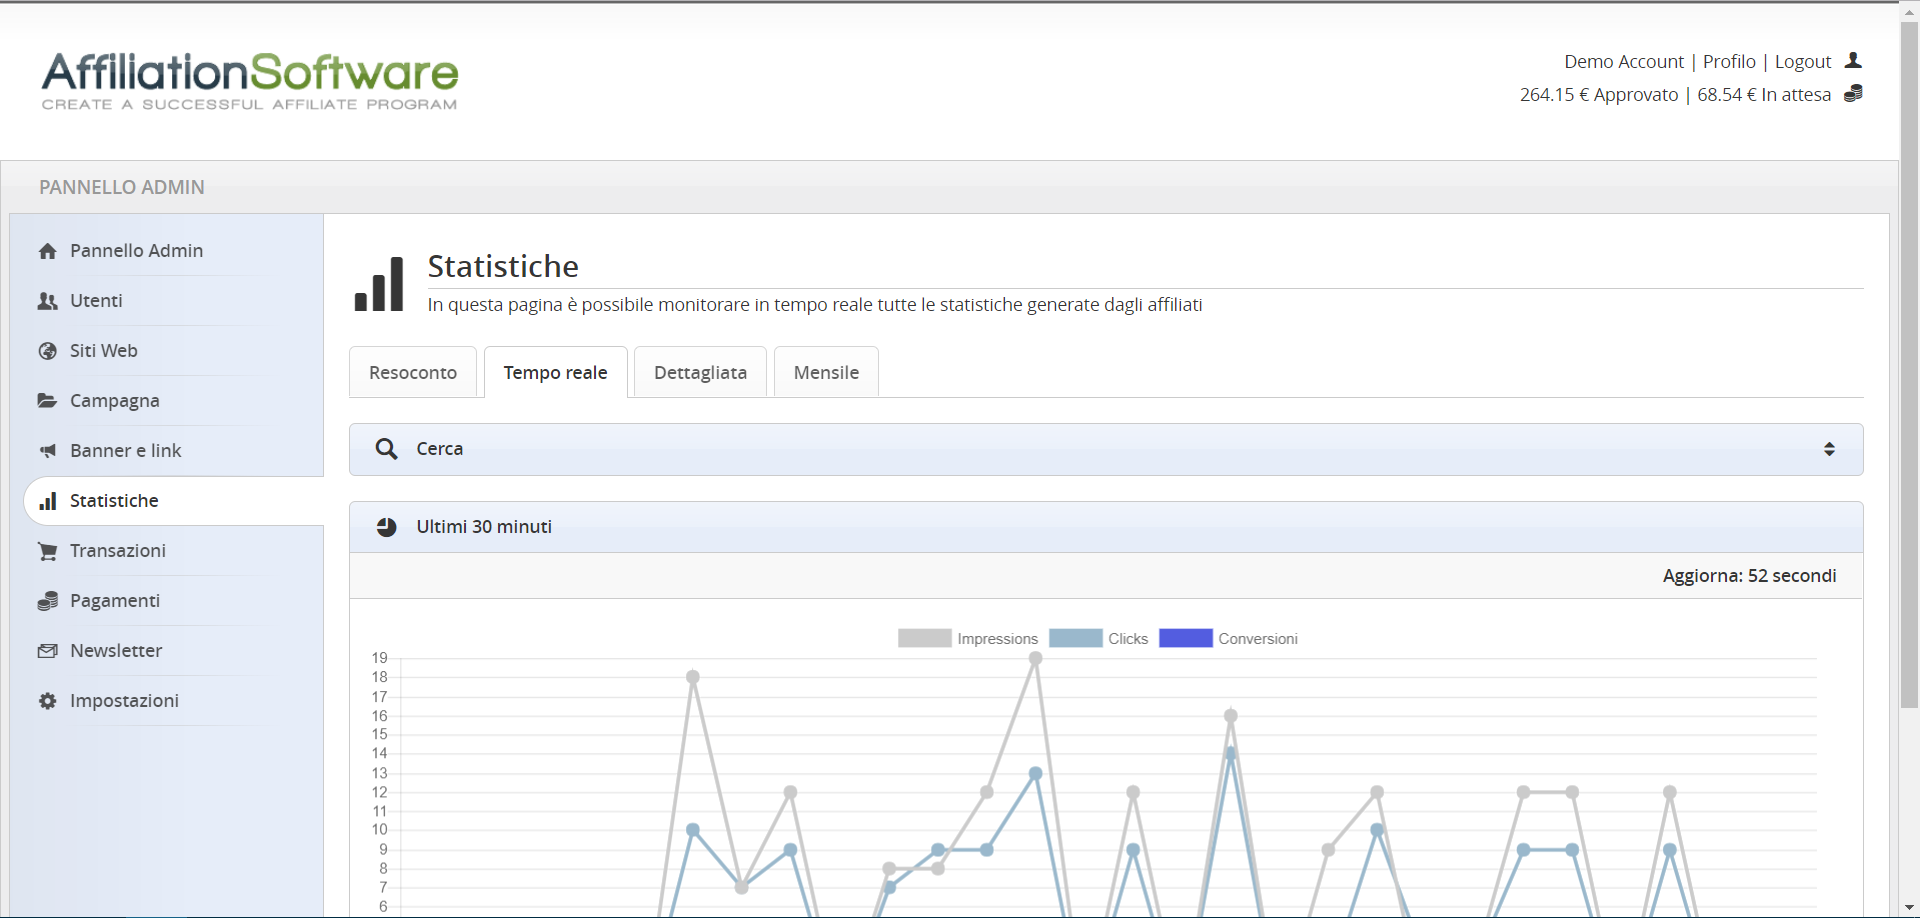Click the scrollbar down arrow
The height and width of the screenshot is (918, 1920).
click(x=1909, y=908)
